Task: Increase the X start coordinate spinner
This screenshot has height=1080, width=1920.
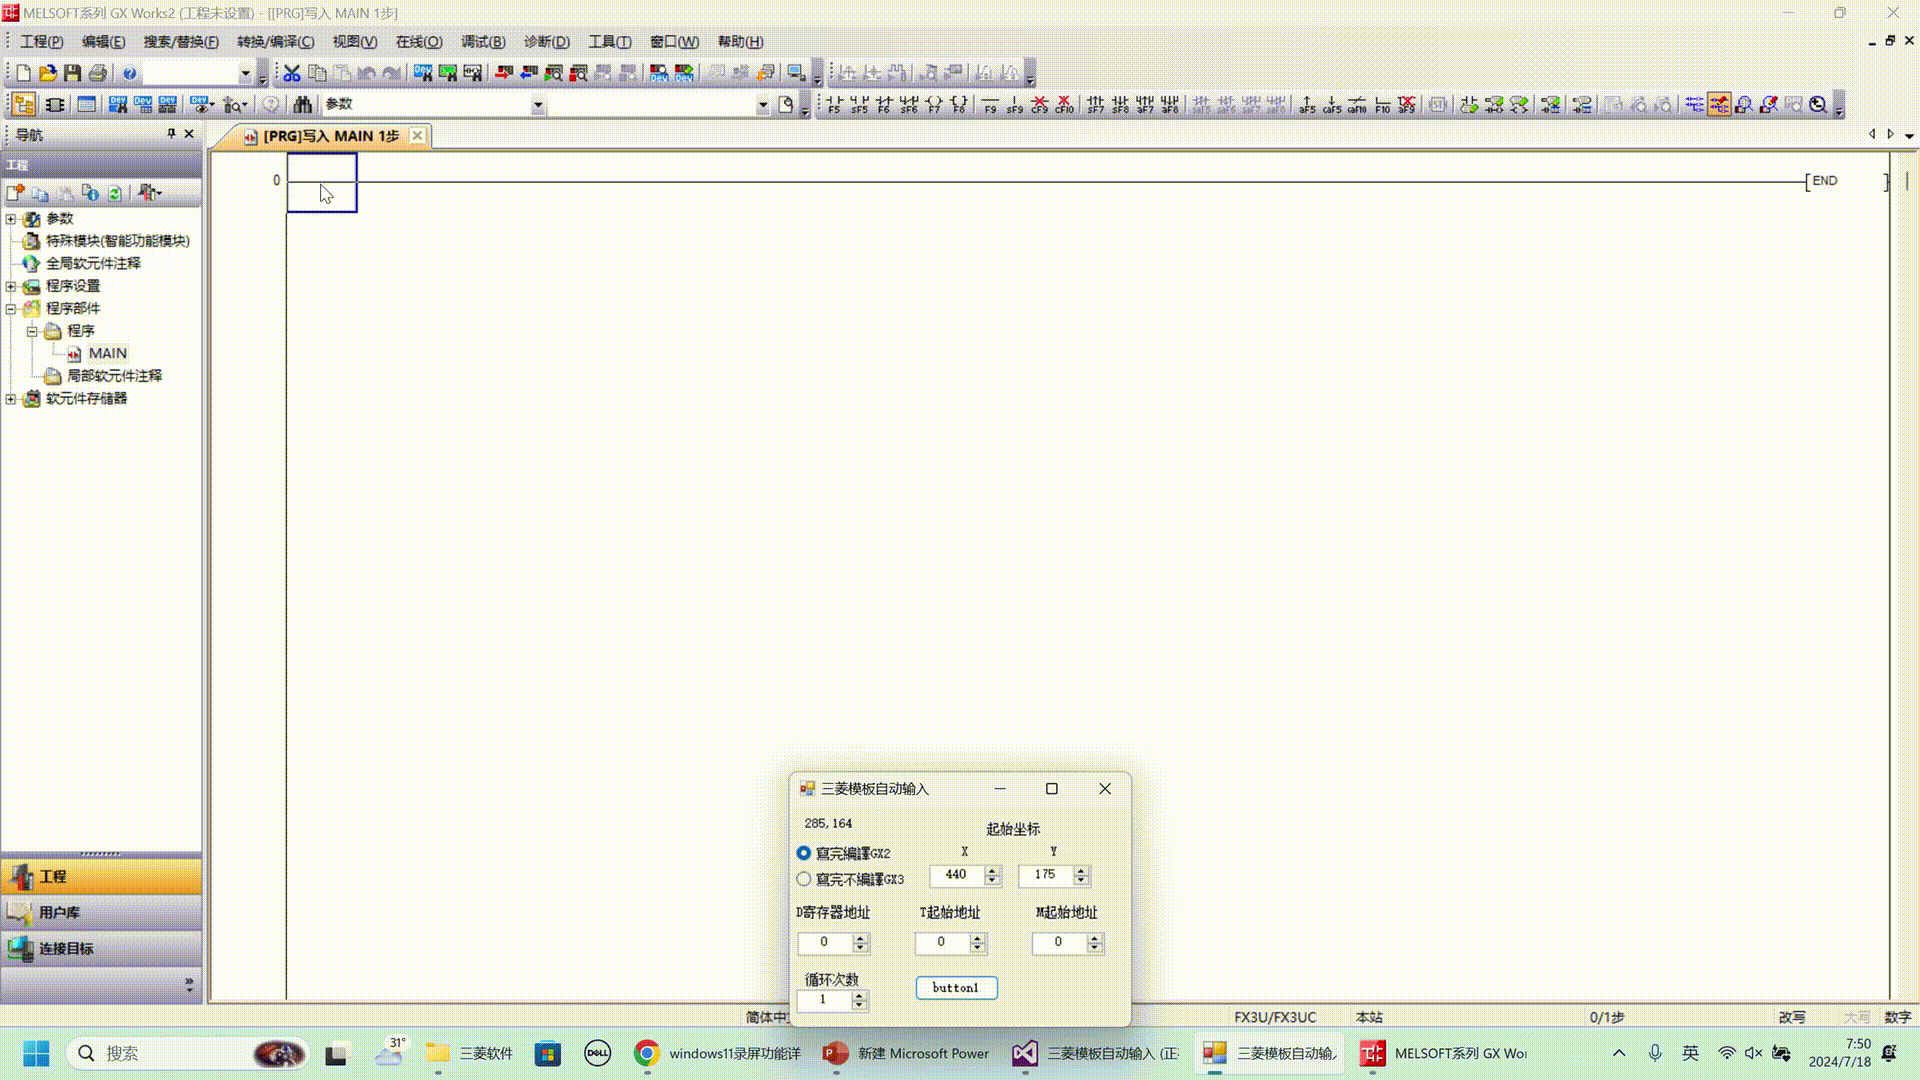Action: point(992,870)
